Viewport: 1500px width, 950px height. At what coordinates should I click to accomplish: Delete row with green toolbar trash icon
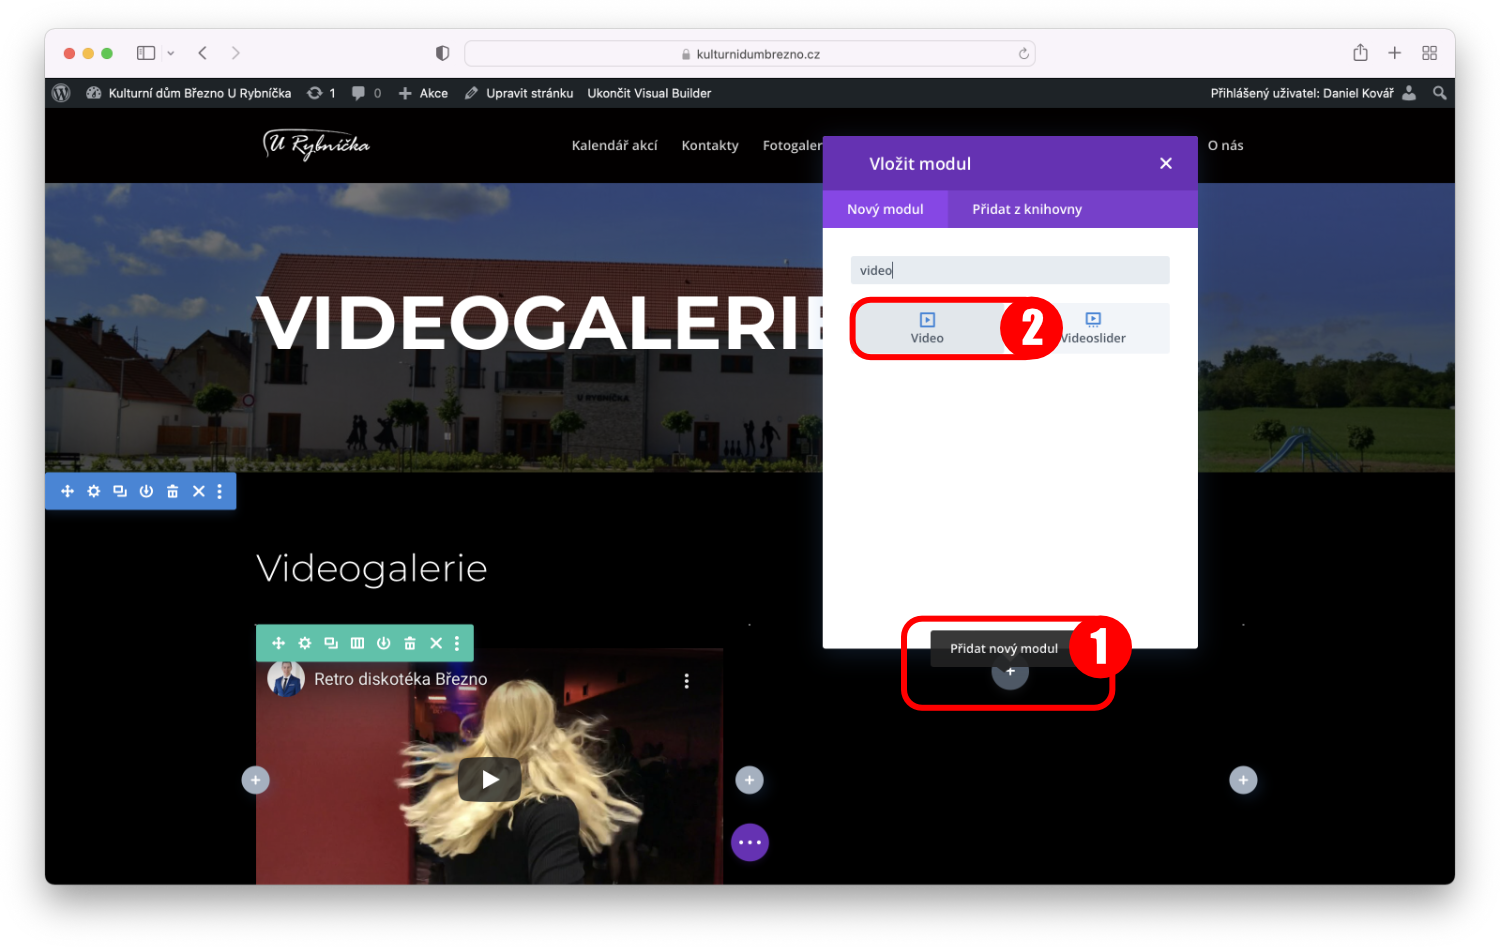coord(409,643)
